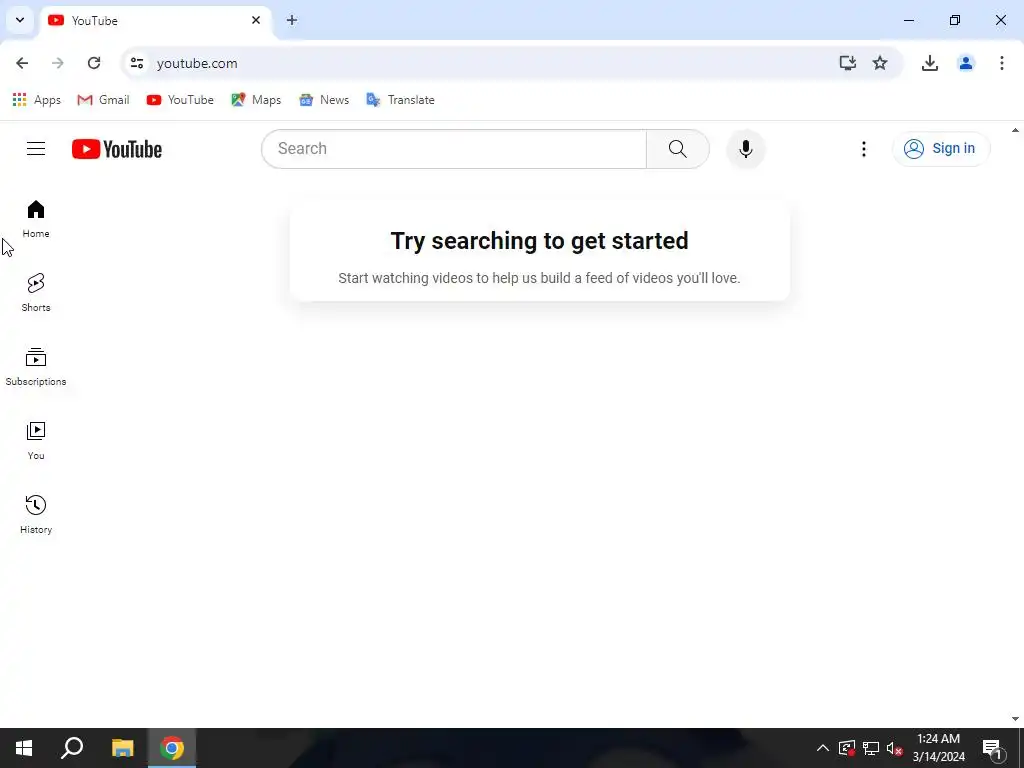Start voice search with microphone icon
The image size is (1024, 768).
pos(746,149)
